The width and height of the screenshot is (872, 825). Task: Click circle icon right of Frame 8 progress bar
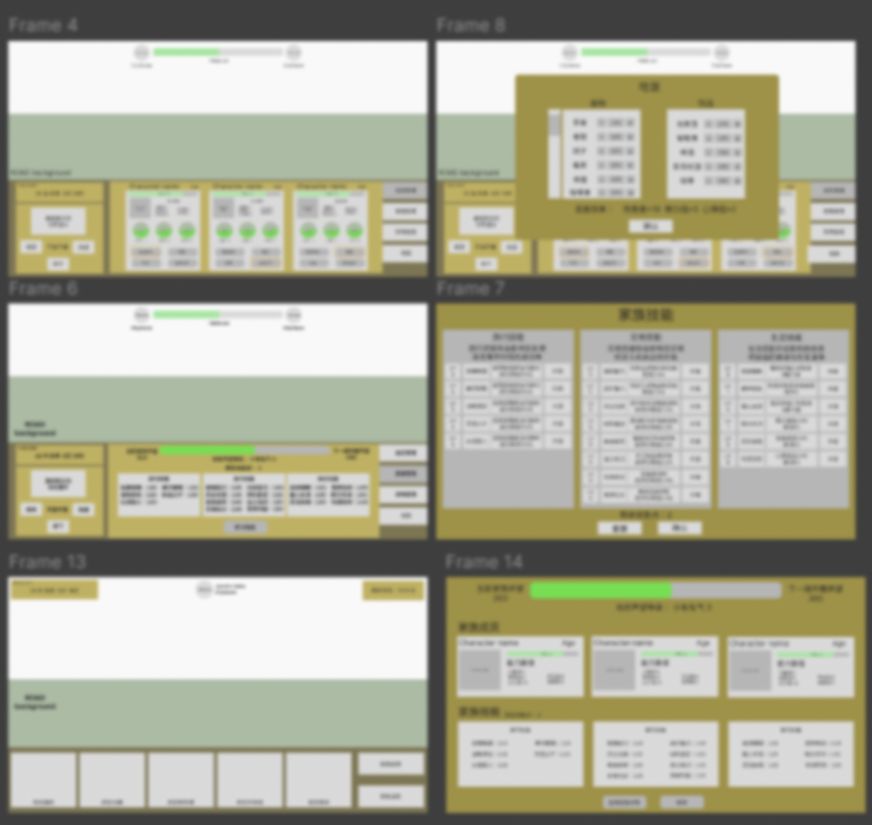(x=721, y=53)
